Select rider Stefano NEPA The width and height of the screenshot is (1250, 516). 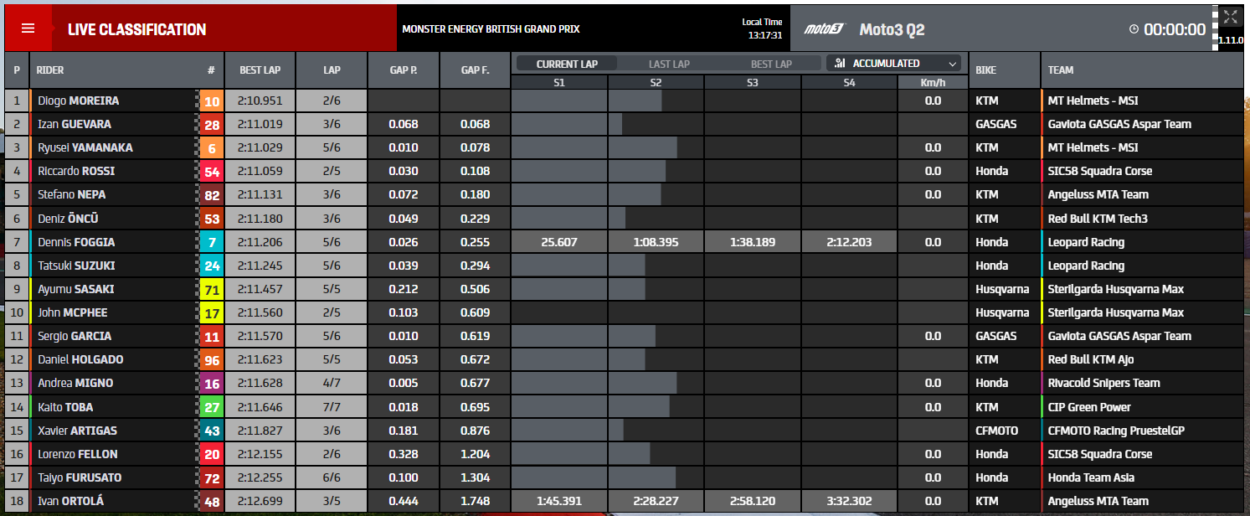pyautogui.click(x=73, y=195)
